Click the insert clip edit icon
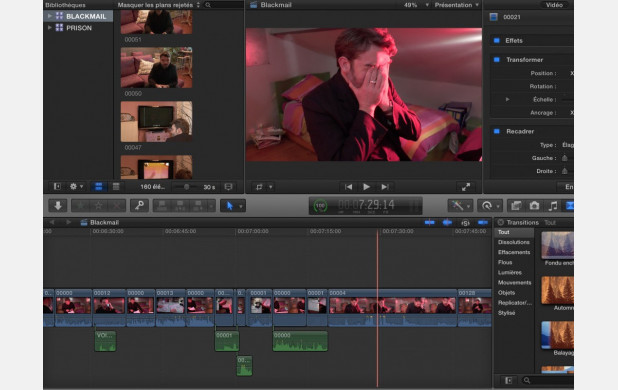618x390 pixels. (180, 206)
